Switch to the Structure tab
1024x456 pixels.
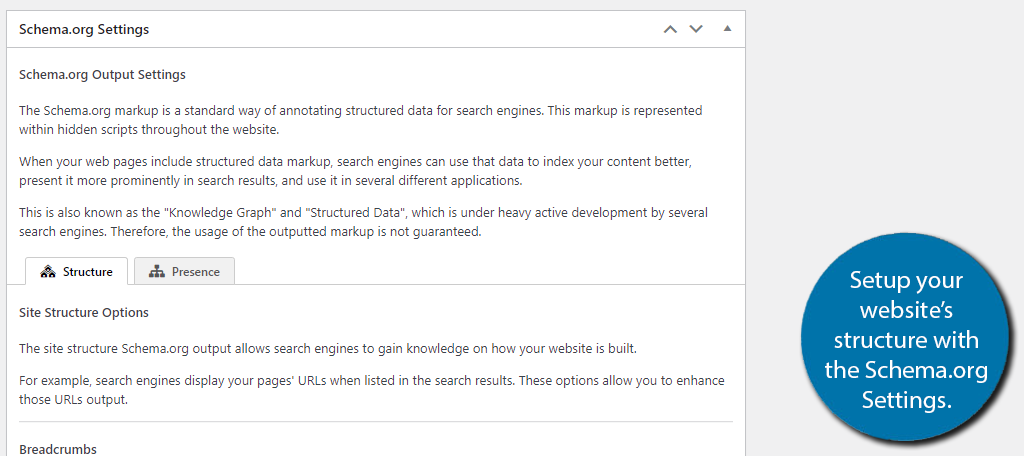pos(76,271)
